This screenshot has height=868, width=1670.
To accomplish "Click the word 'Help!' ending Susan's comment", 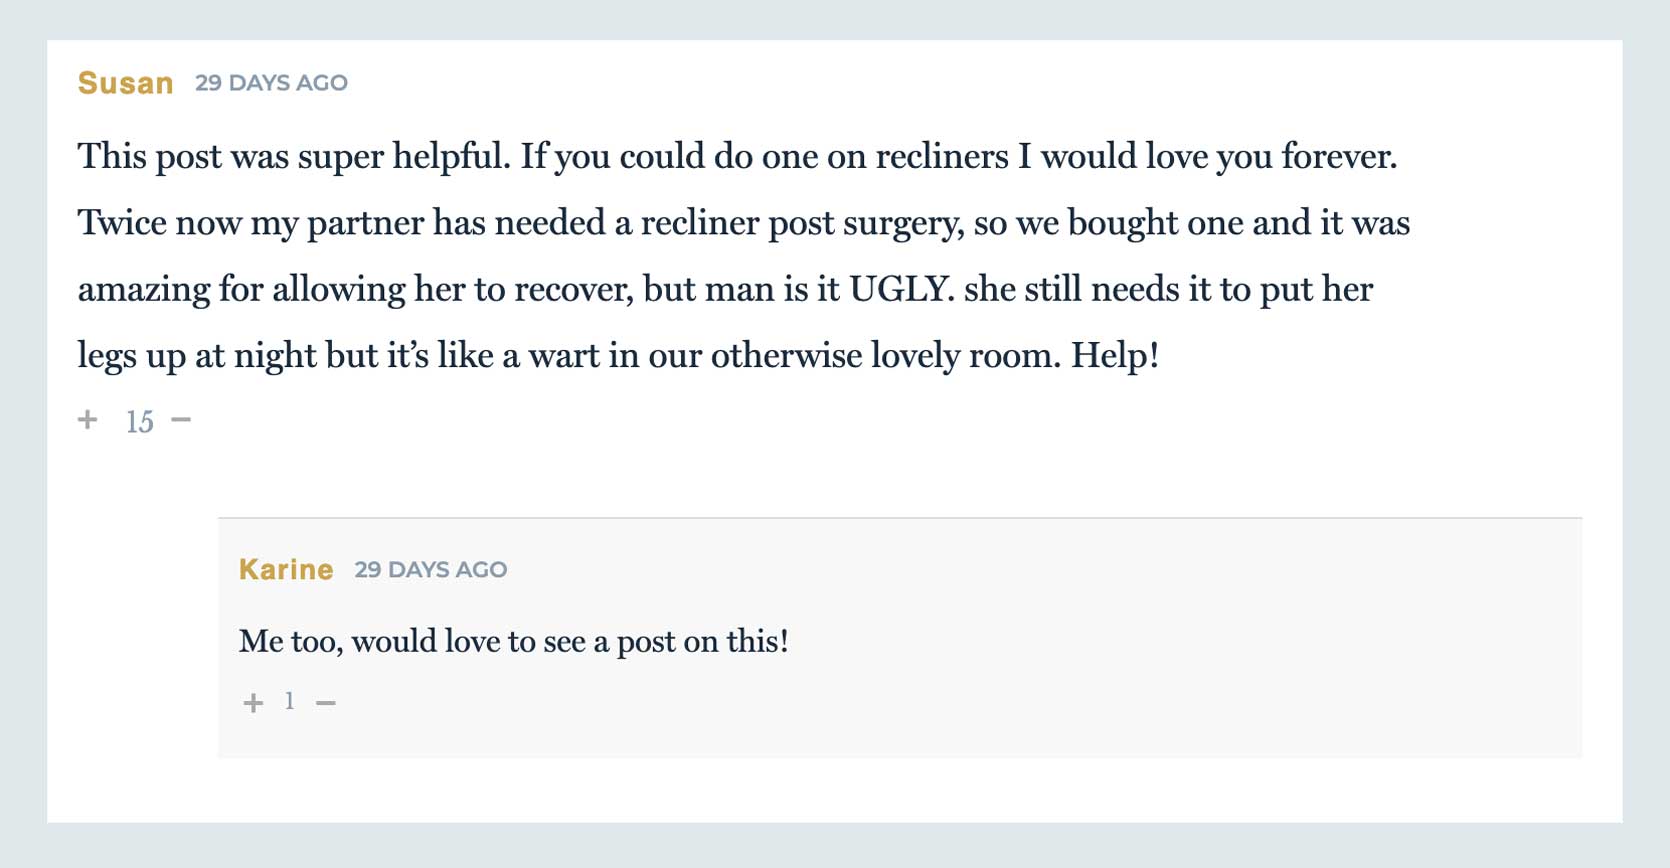I will point(1115,355).
